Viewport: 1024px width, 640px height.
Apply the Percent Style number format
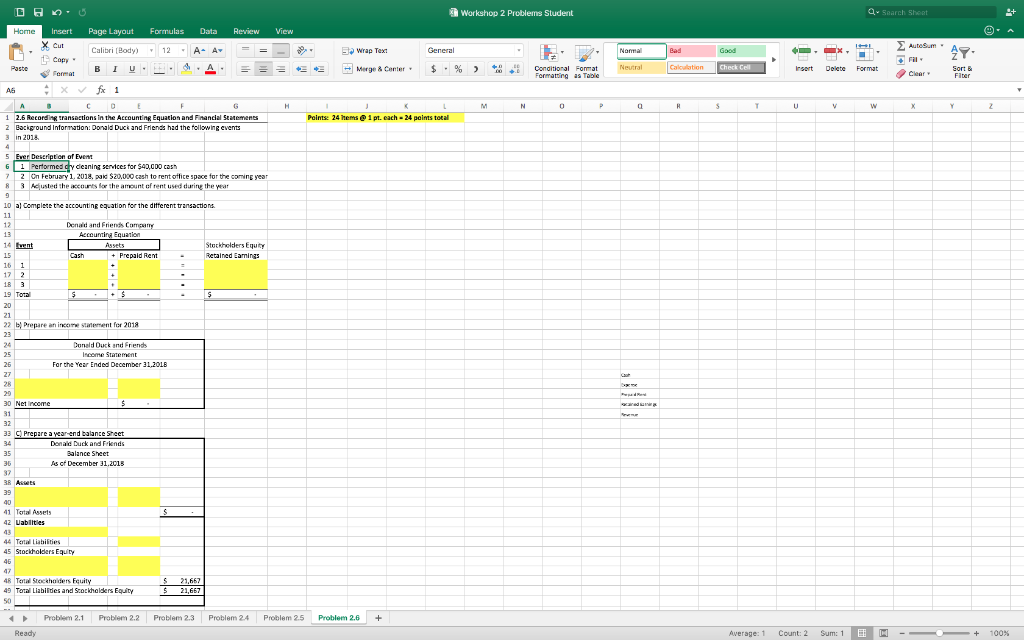pyautogui.click(x=458, y=71)
